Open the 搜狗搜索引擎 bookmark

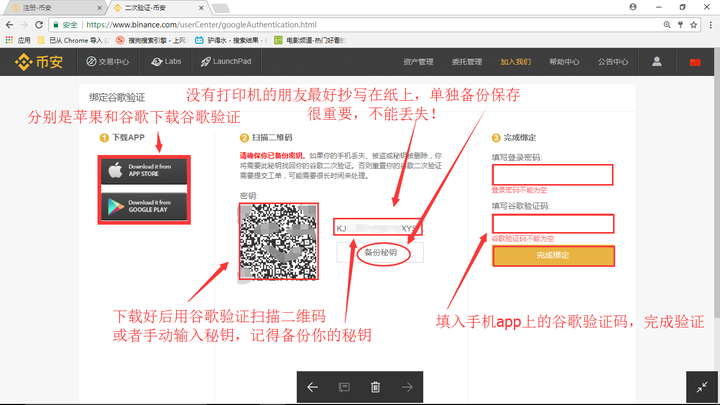[x=152, y=40]
